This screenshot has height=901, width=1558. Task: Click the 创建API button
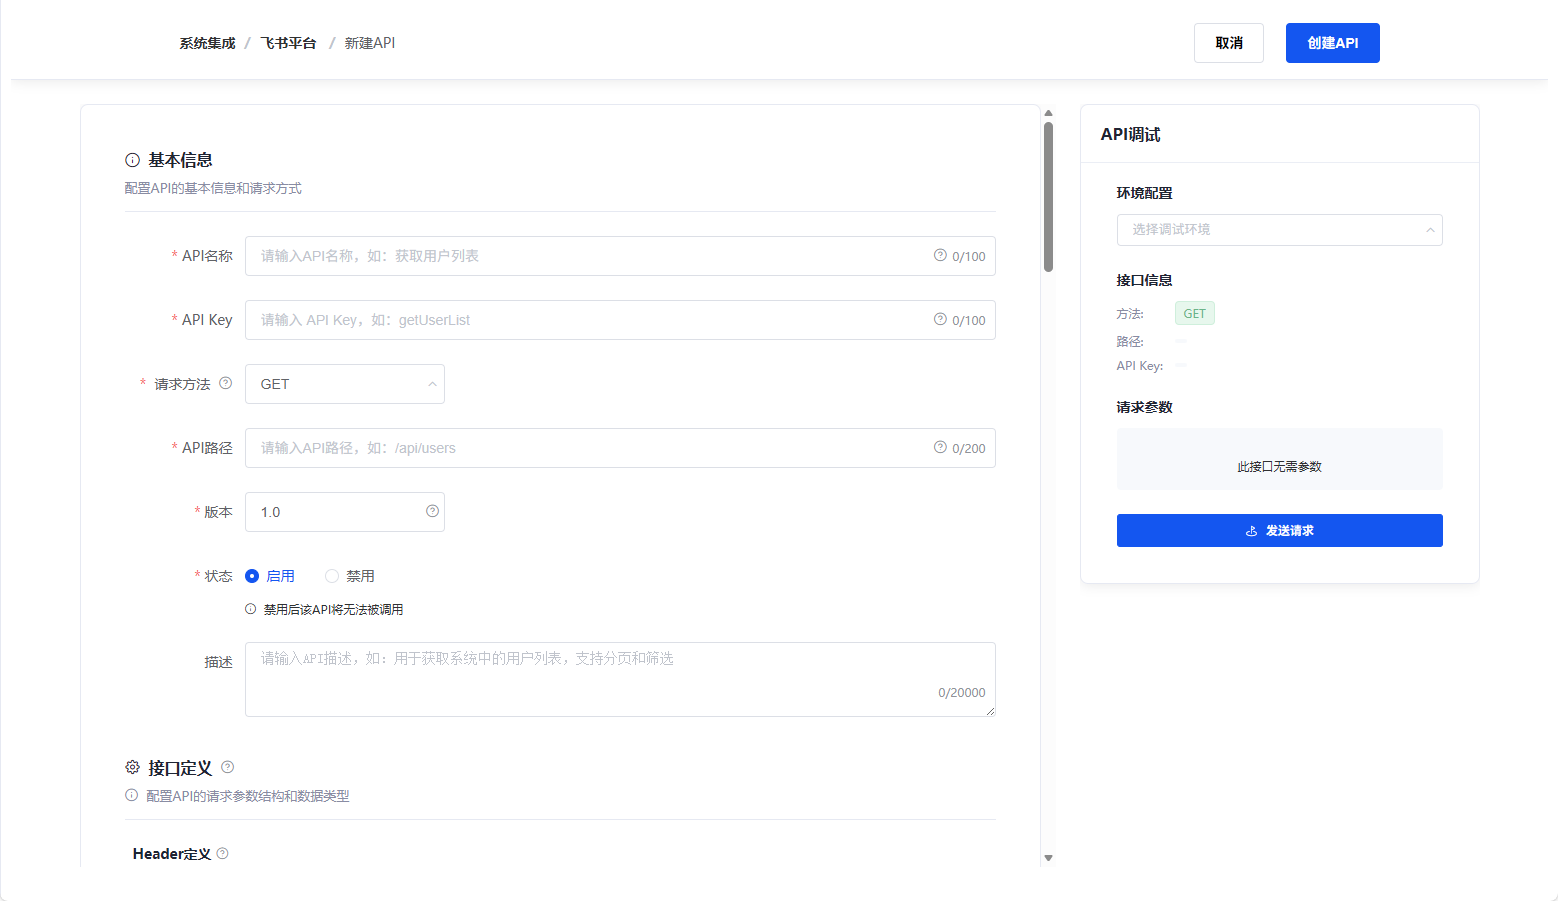1333,43
